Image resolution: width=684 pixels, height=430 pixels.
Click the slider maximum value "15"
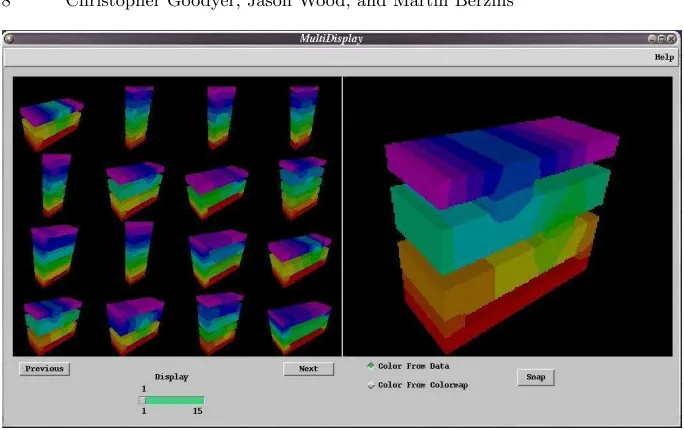198,411
